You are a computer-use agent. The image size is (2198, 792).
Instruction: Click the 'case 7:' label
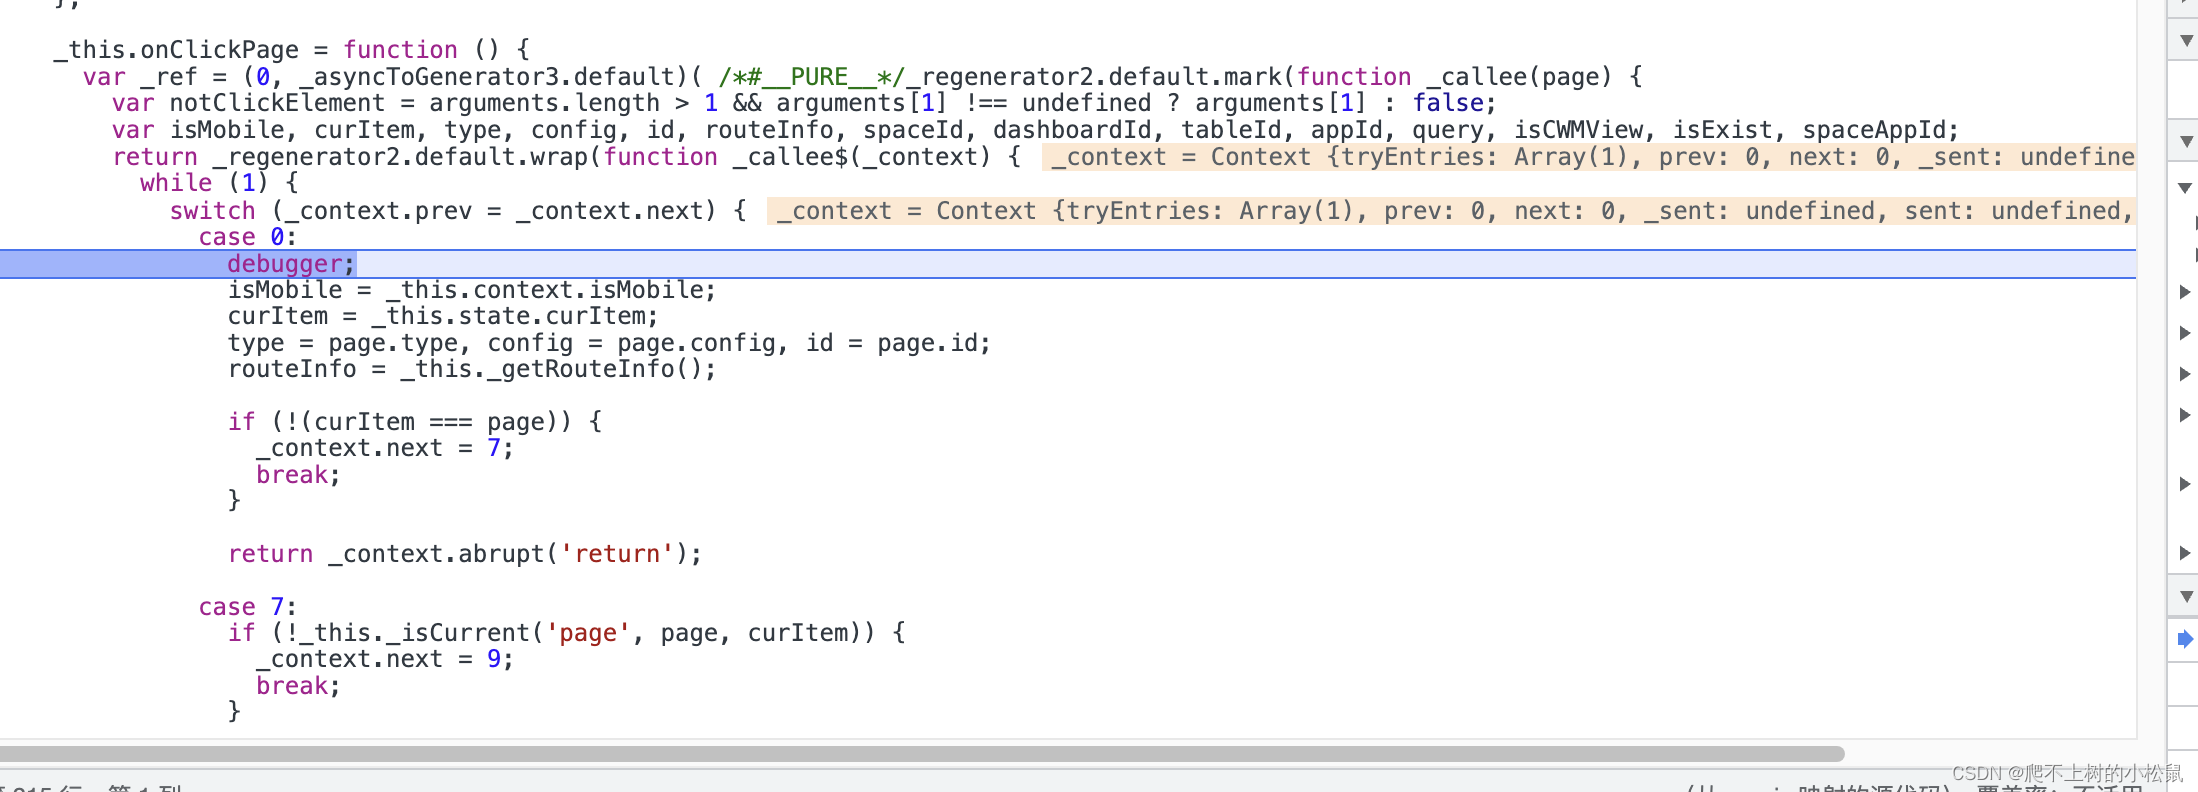point(248,607)
